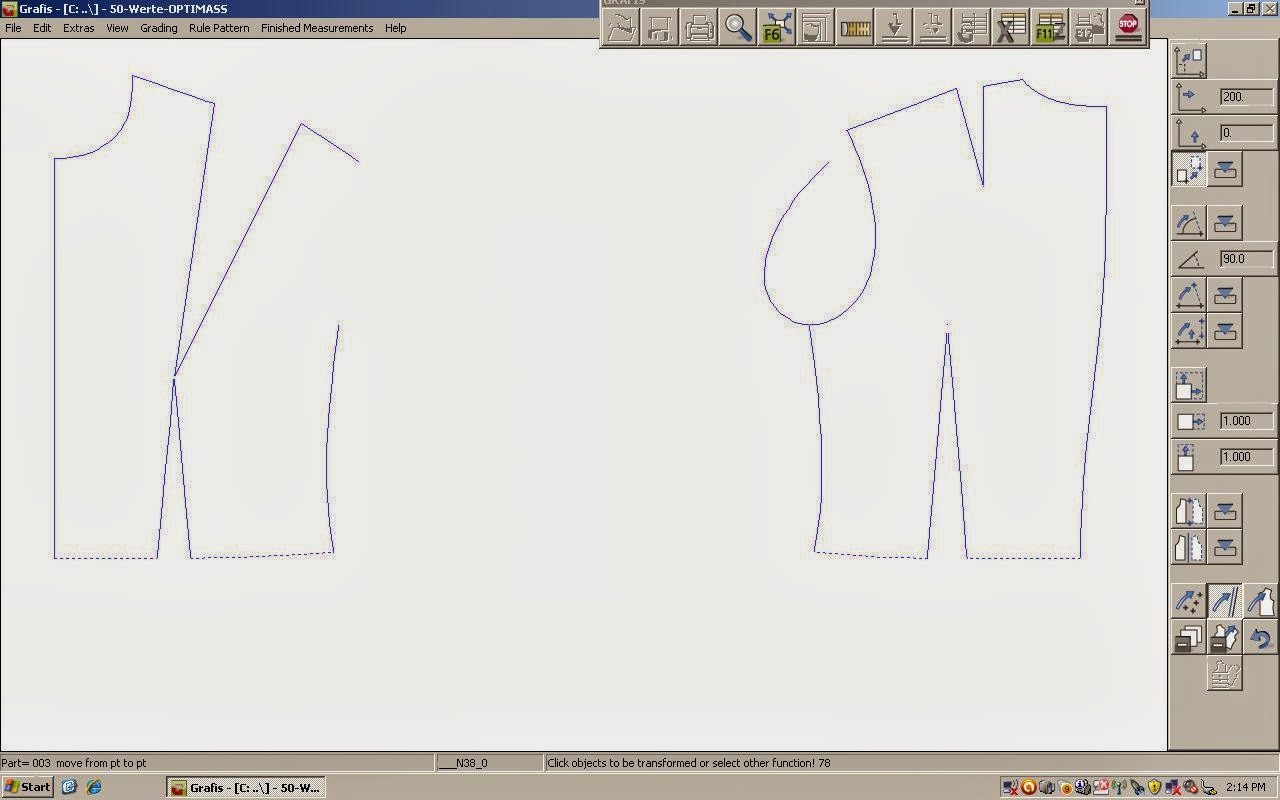
Task: Click the Windows Start button
Action: coord(28,787)
